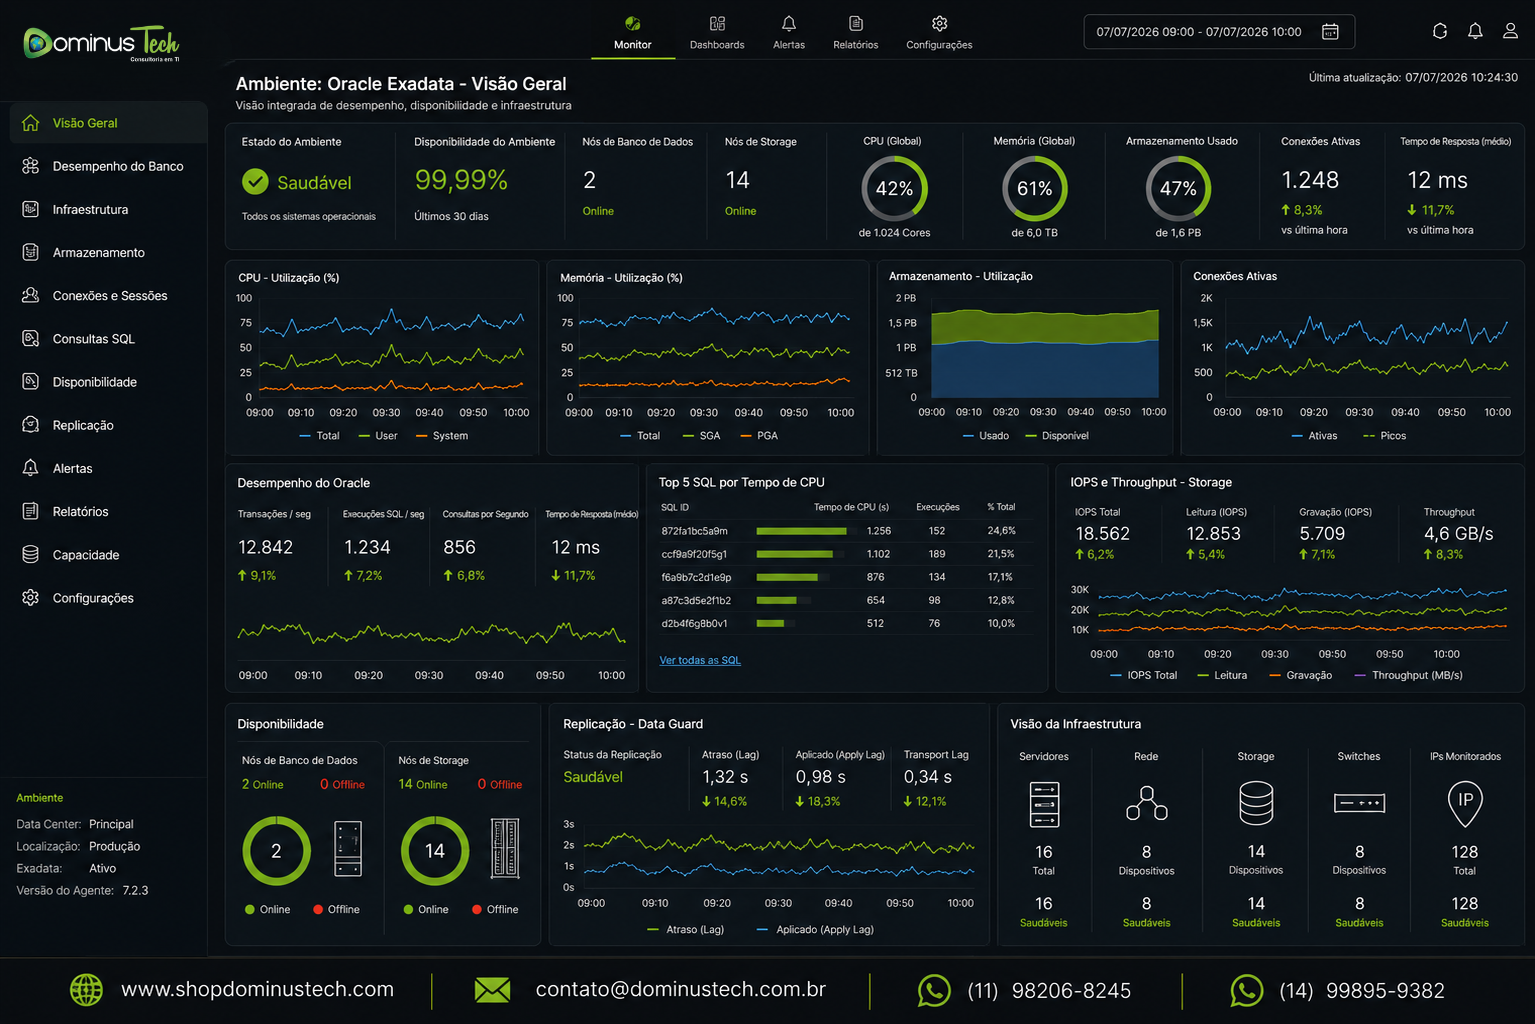The height and width of the screenshot is (1024, 1535).
Task: Click Memória Global 61% gauge
Action: coord(1034,189)
